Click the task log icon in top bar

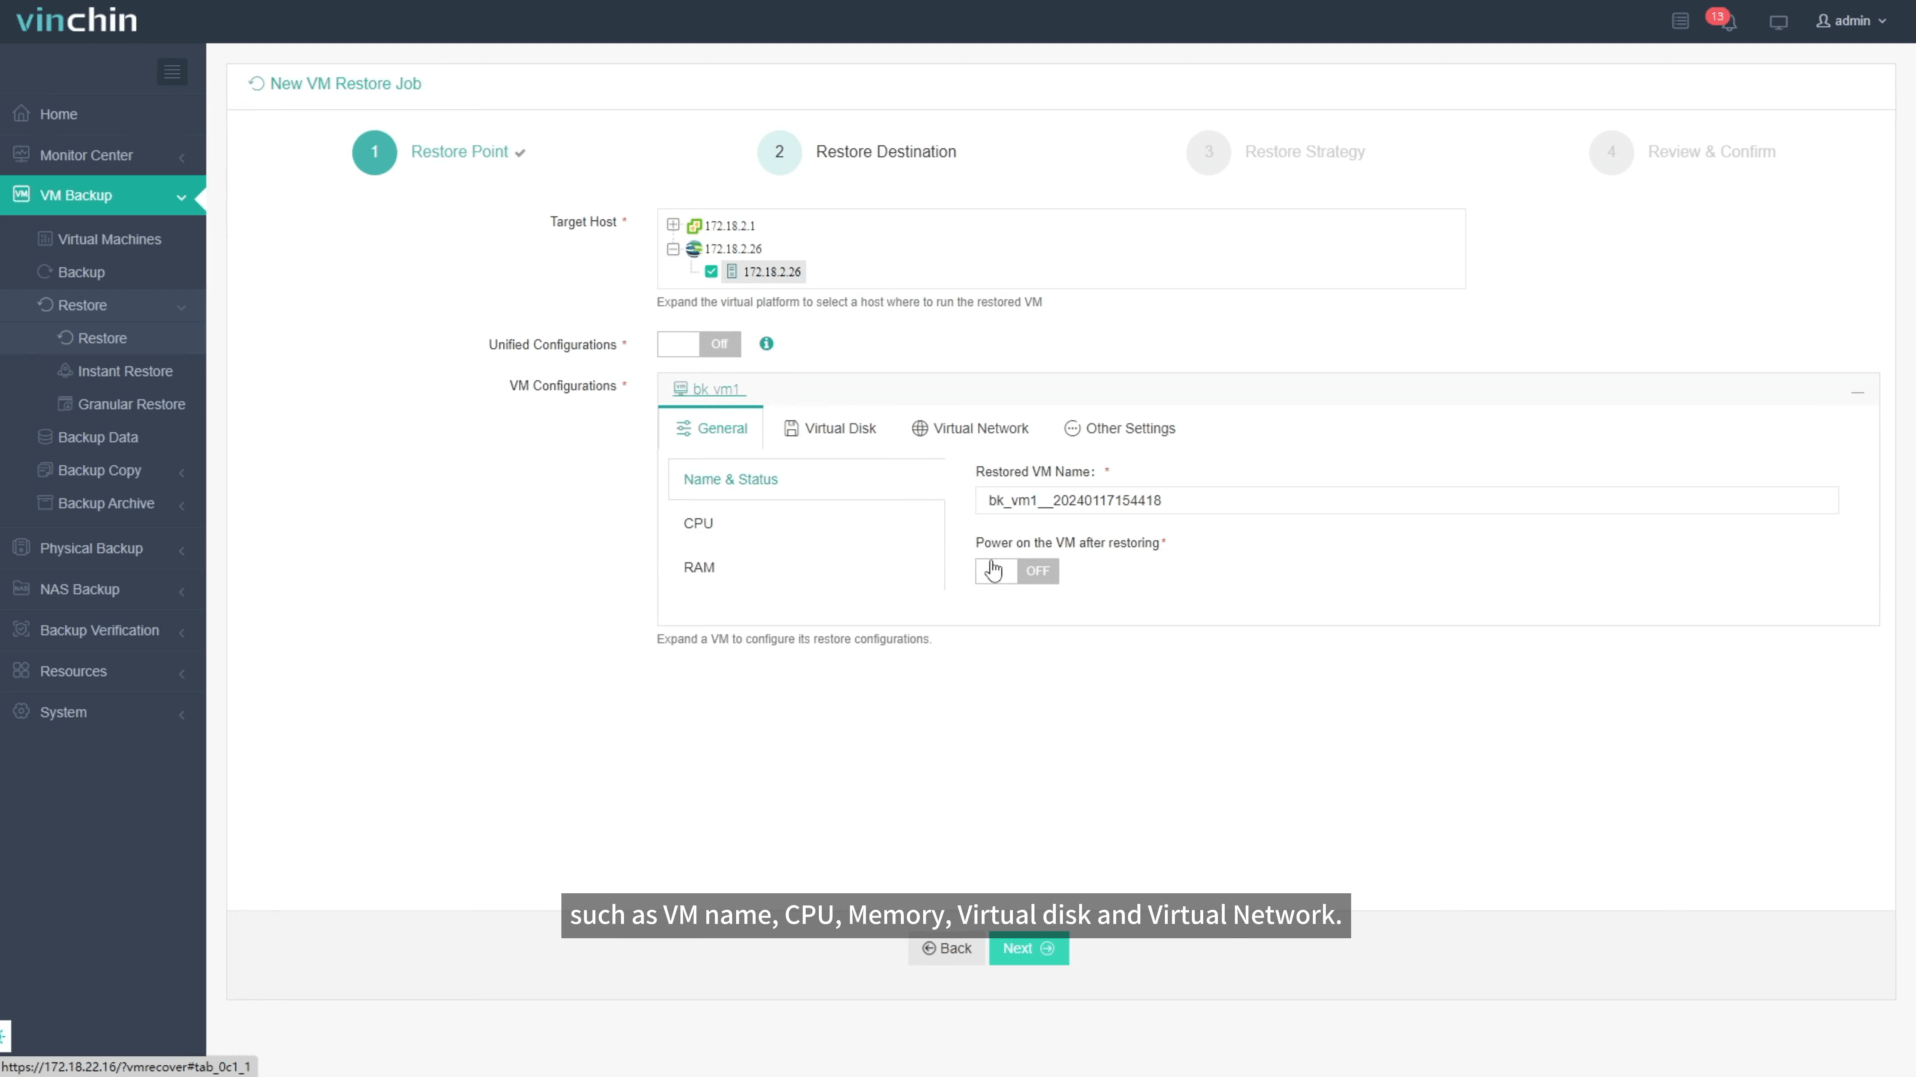[1679, 20]
